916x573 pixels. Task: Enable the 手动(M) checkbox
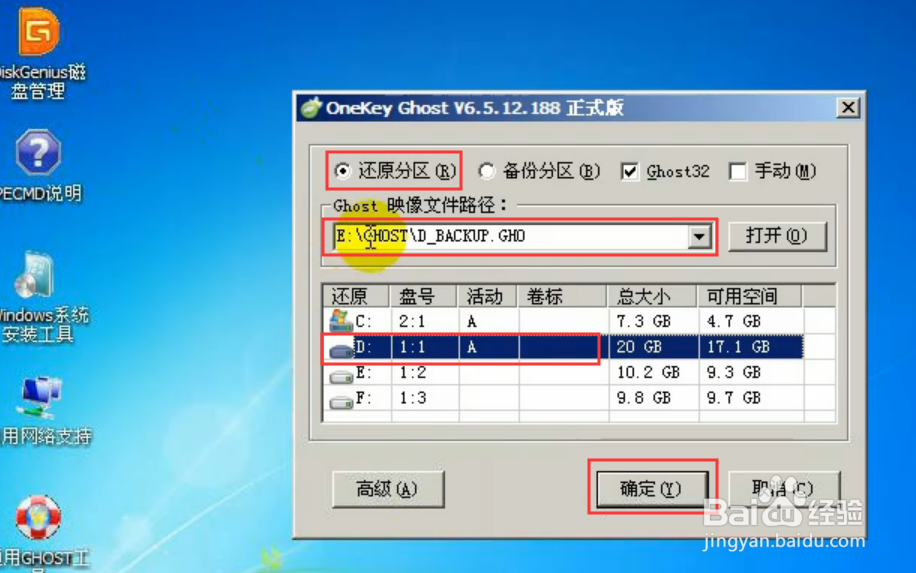pyautogui.click(x=738, y=172)
